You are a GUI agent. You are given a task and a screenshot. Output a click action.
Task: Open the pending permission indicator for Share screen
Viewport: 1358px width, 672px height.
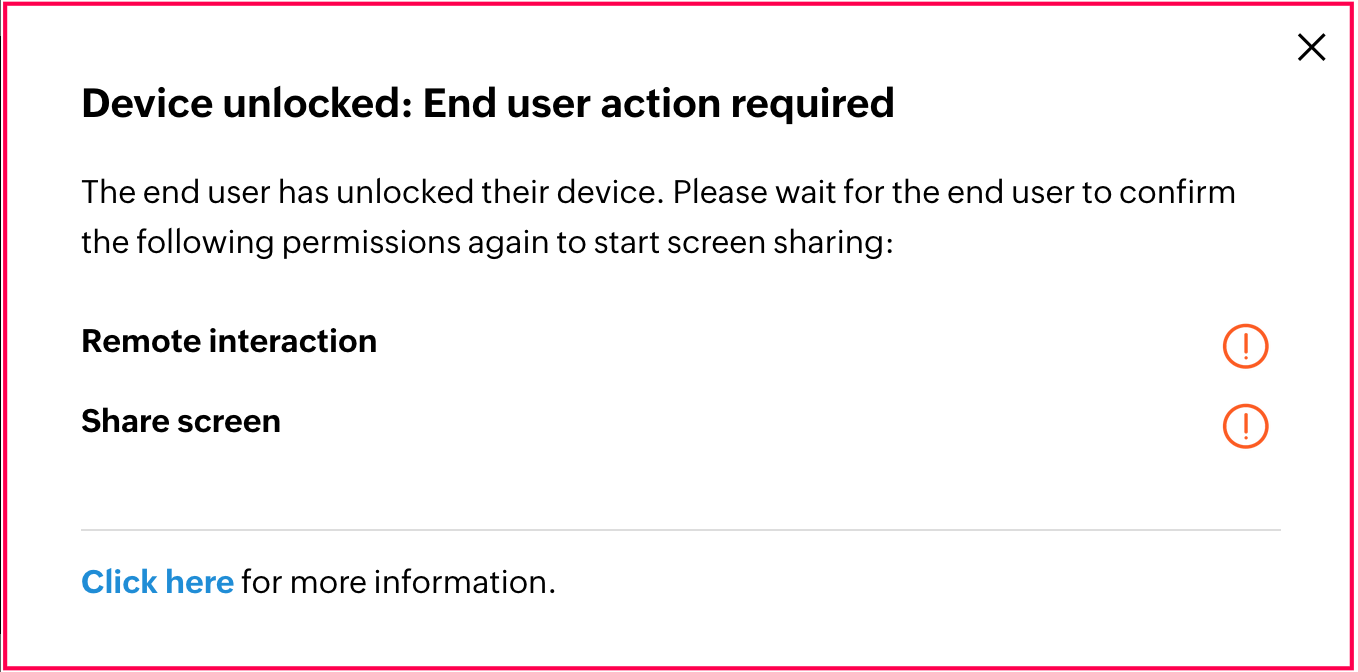point(1245,426)
